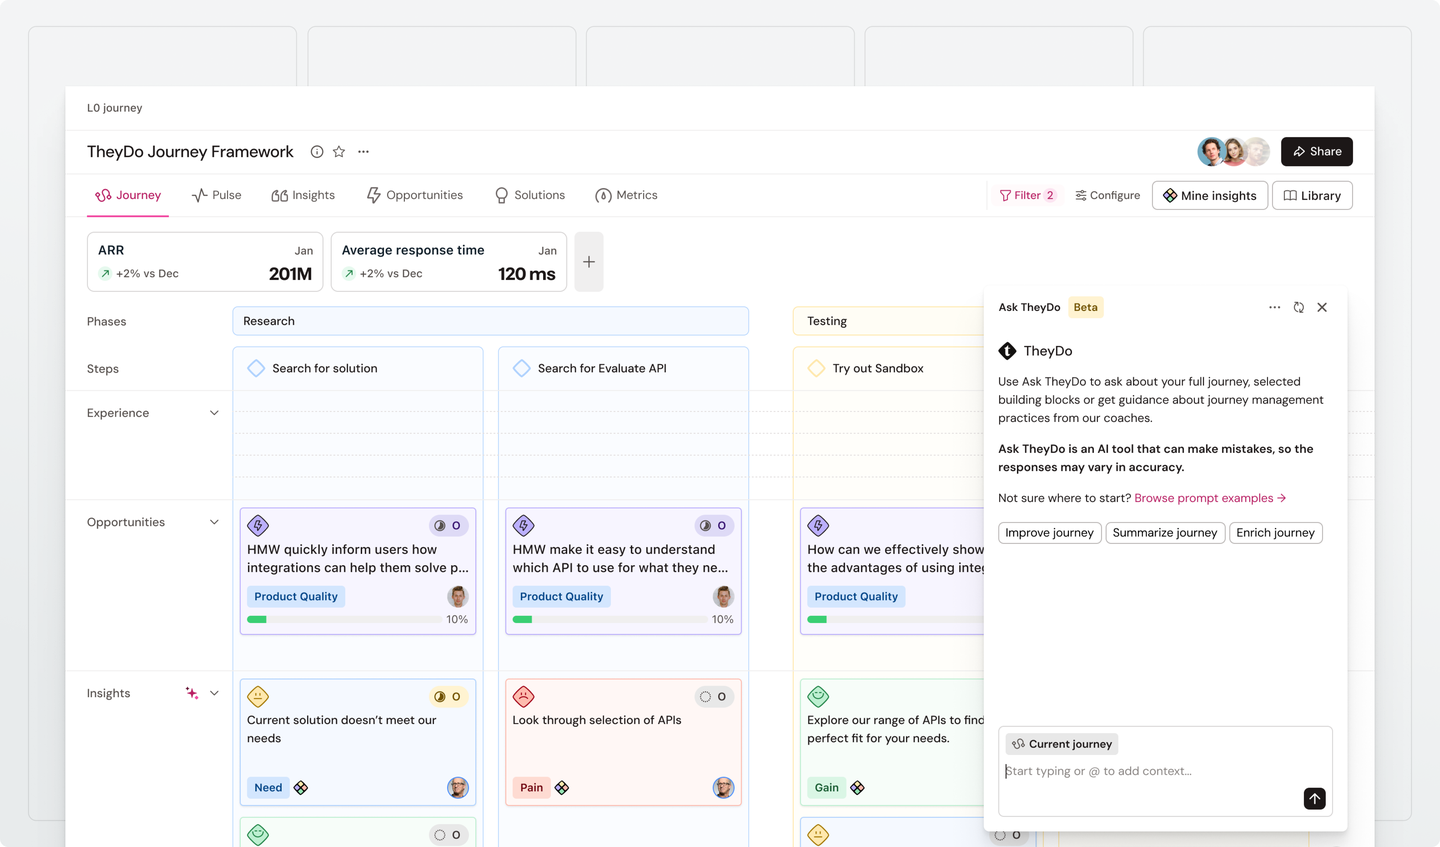1440x847 pixels.
Task: Open Filter with two active filters
Action: 1027,195
